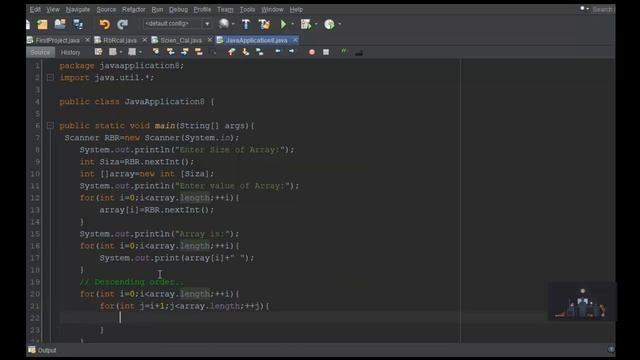The image size is (640, 360).
Task: Expand the Build Project globe dropdown arrow
Action: coord(233,24)
